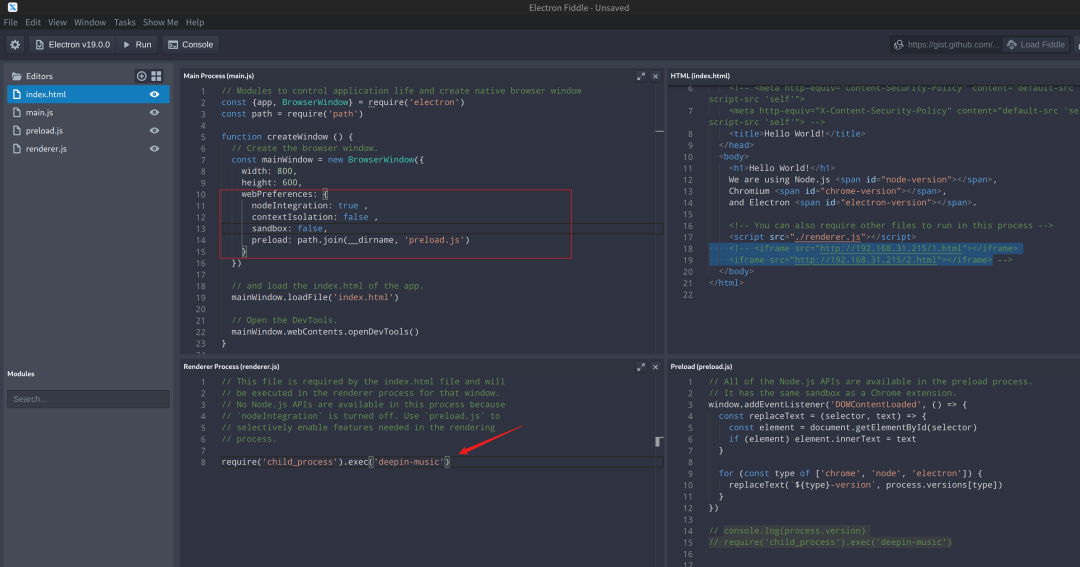
Task: Reset editor layout with grid icon
Action: 156,76
